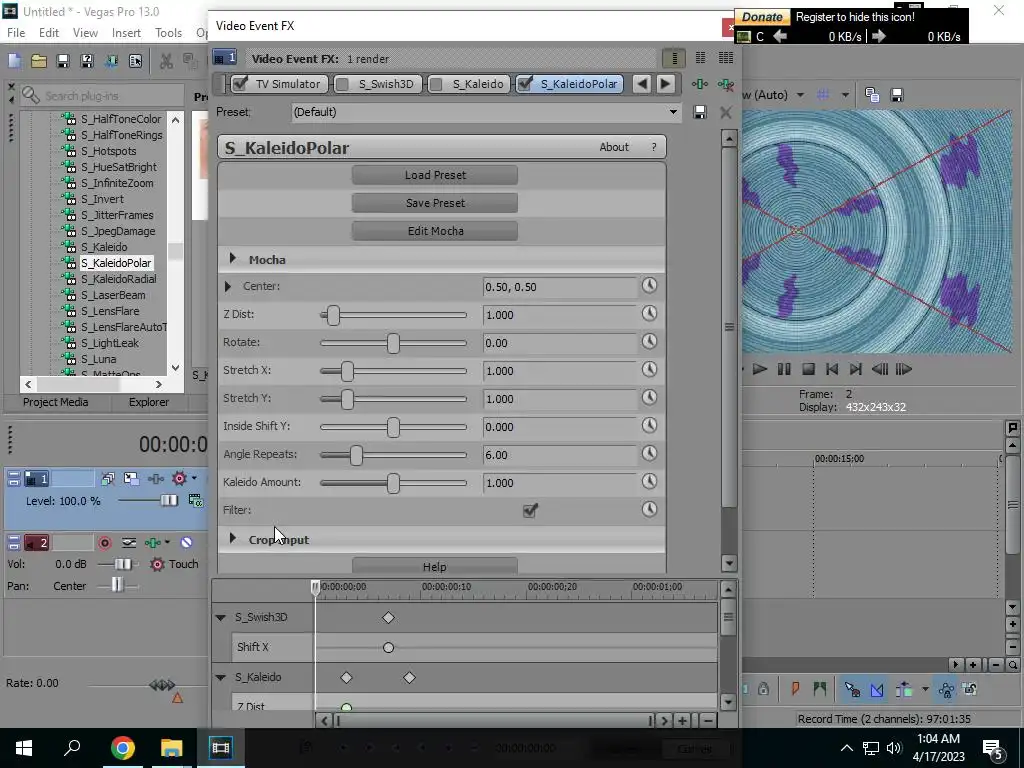The image size is (1024, 768).
Task: Click the Remove Selected Plug-In icon
Action: point(726,84)
